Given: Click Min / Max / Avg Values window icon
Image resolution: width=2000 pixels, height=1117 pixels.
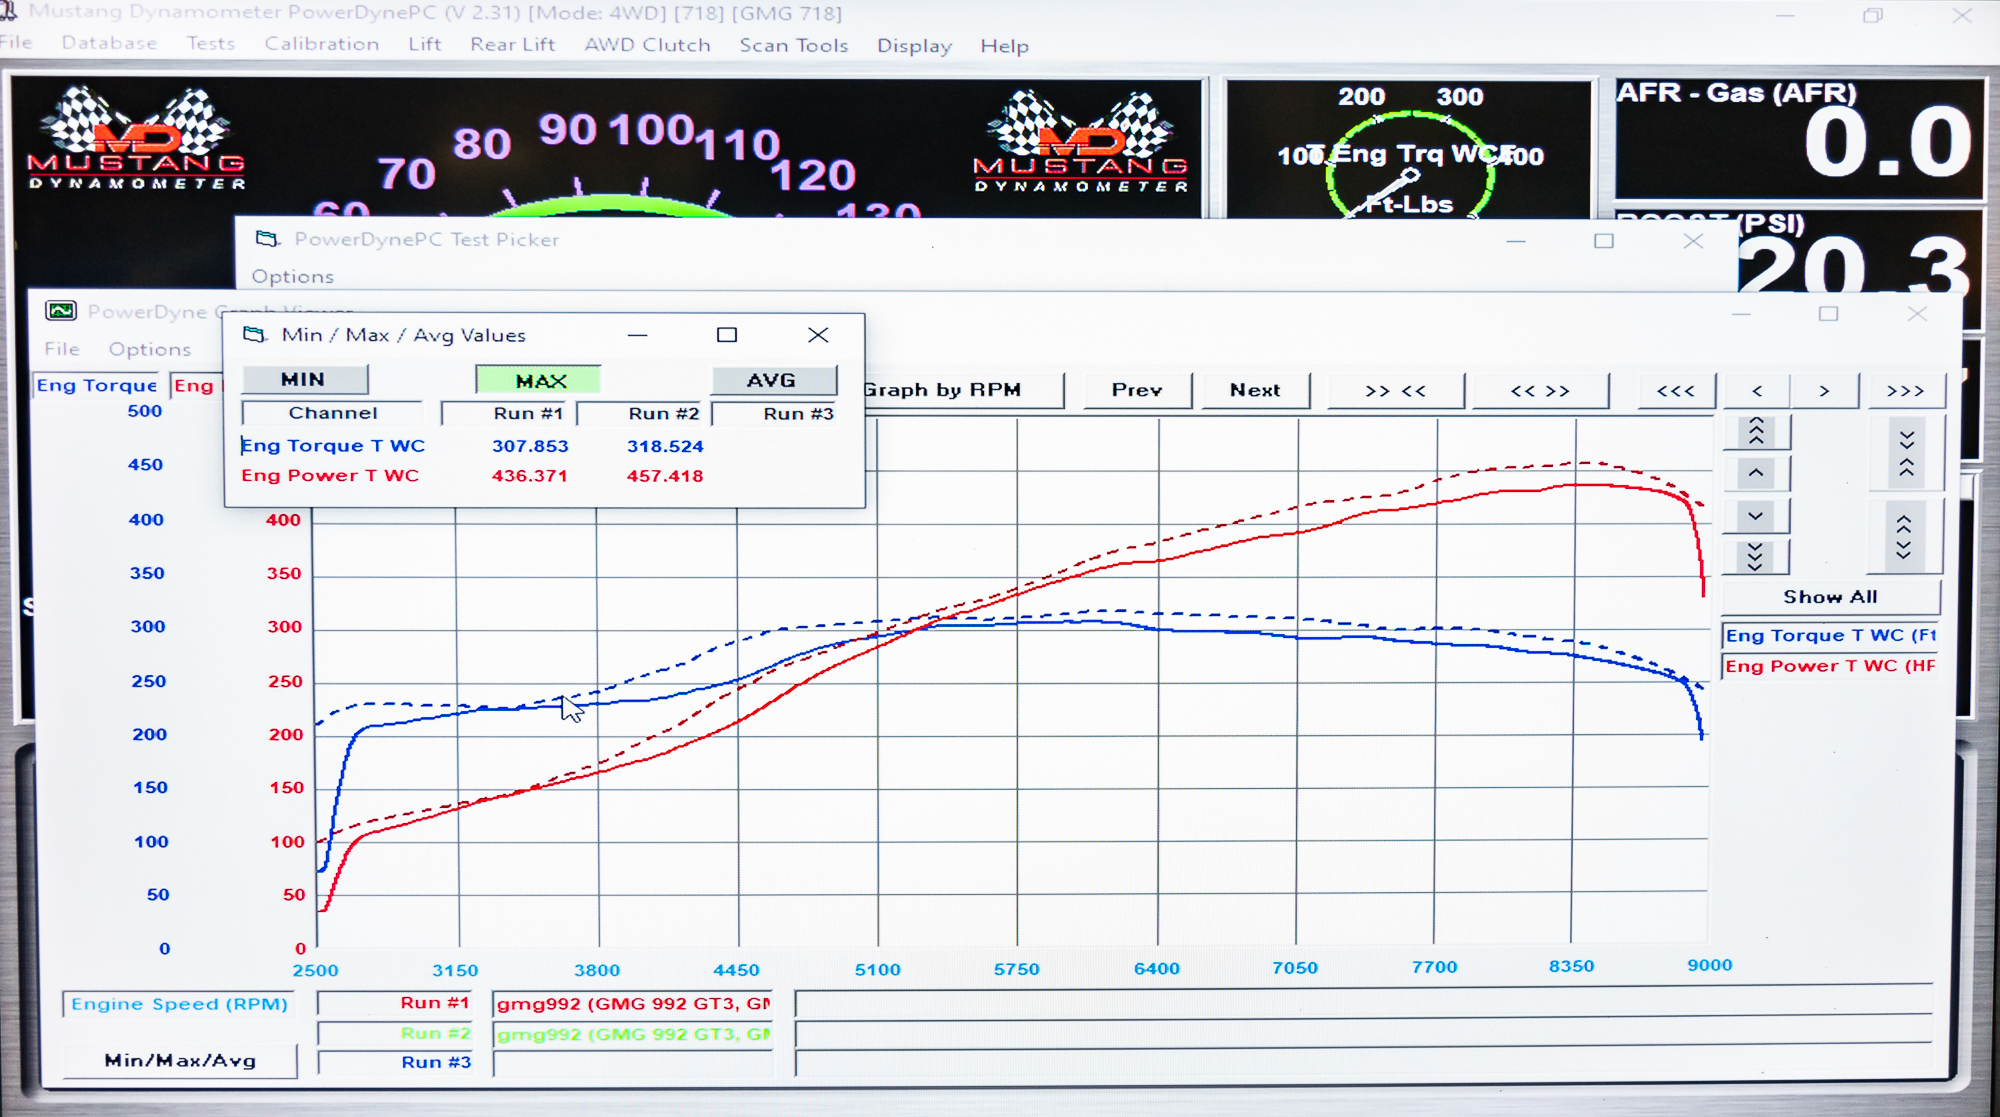Looking at the screenshot, I should point(255,335).
